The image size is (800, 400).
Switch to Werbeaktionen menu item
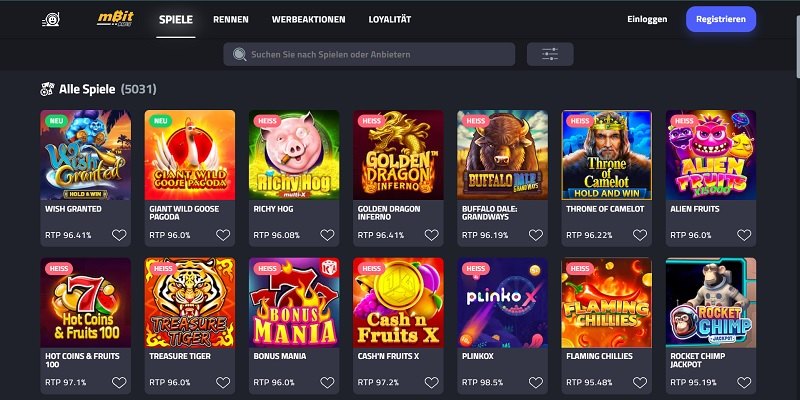pyautogui.click(x=308, y=19)
